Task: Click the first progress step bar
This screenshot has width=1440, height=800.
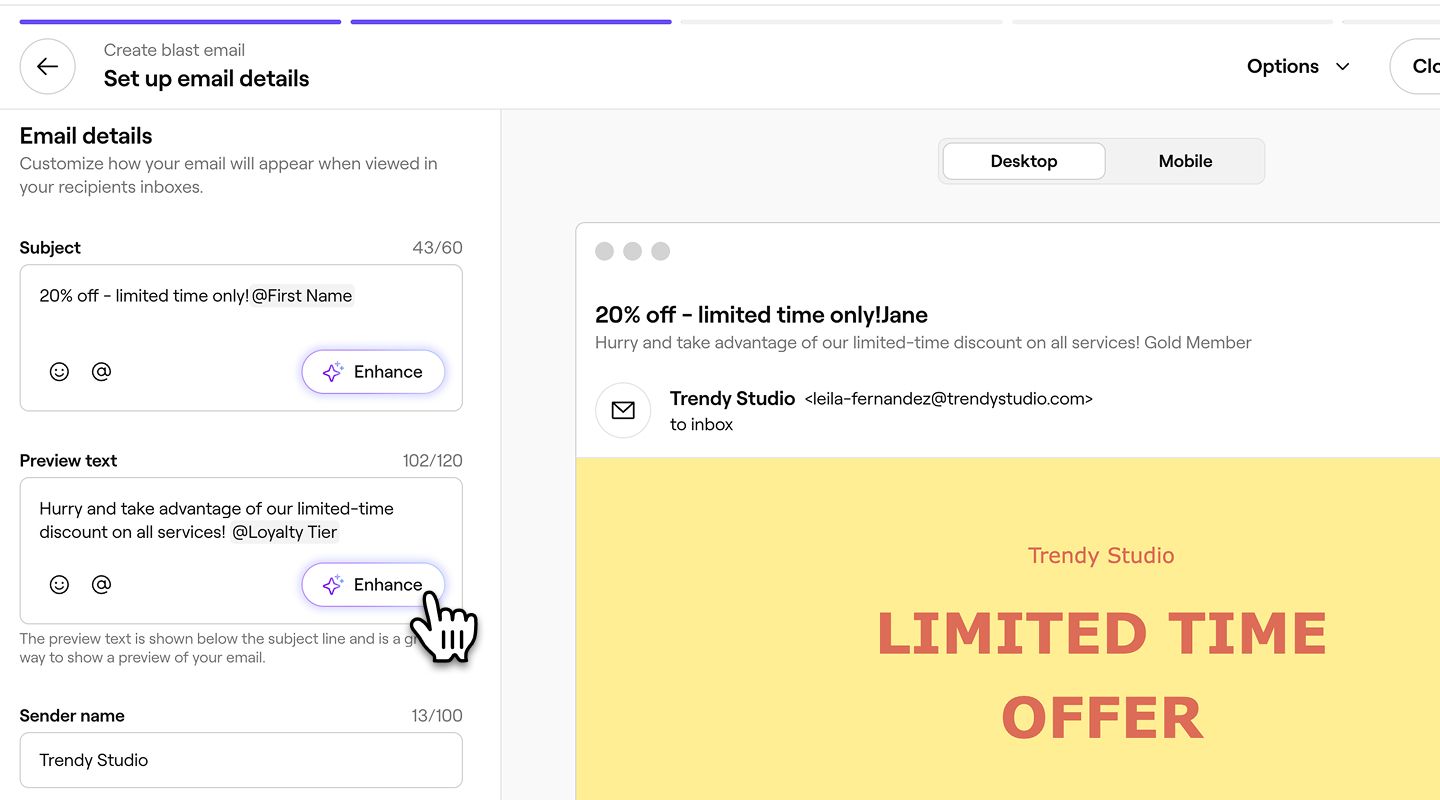Action: coord(180,21)
